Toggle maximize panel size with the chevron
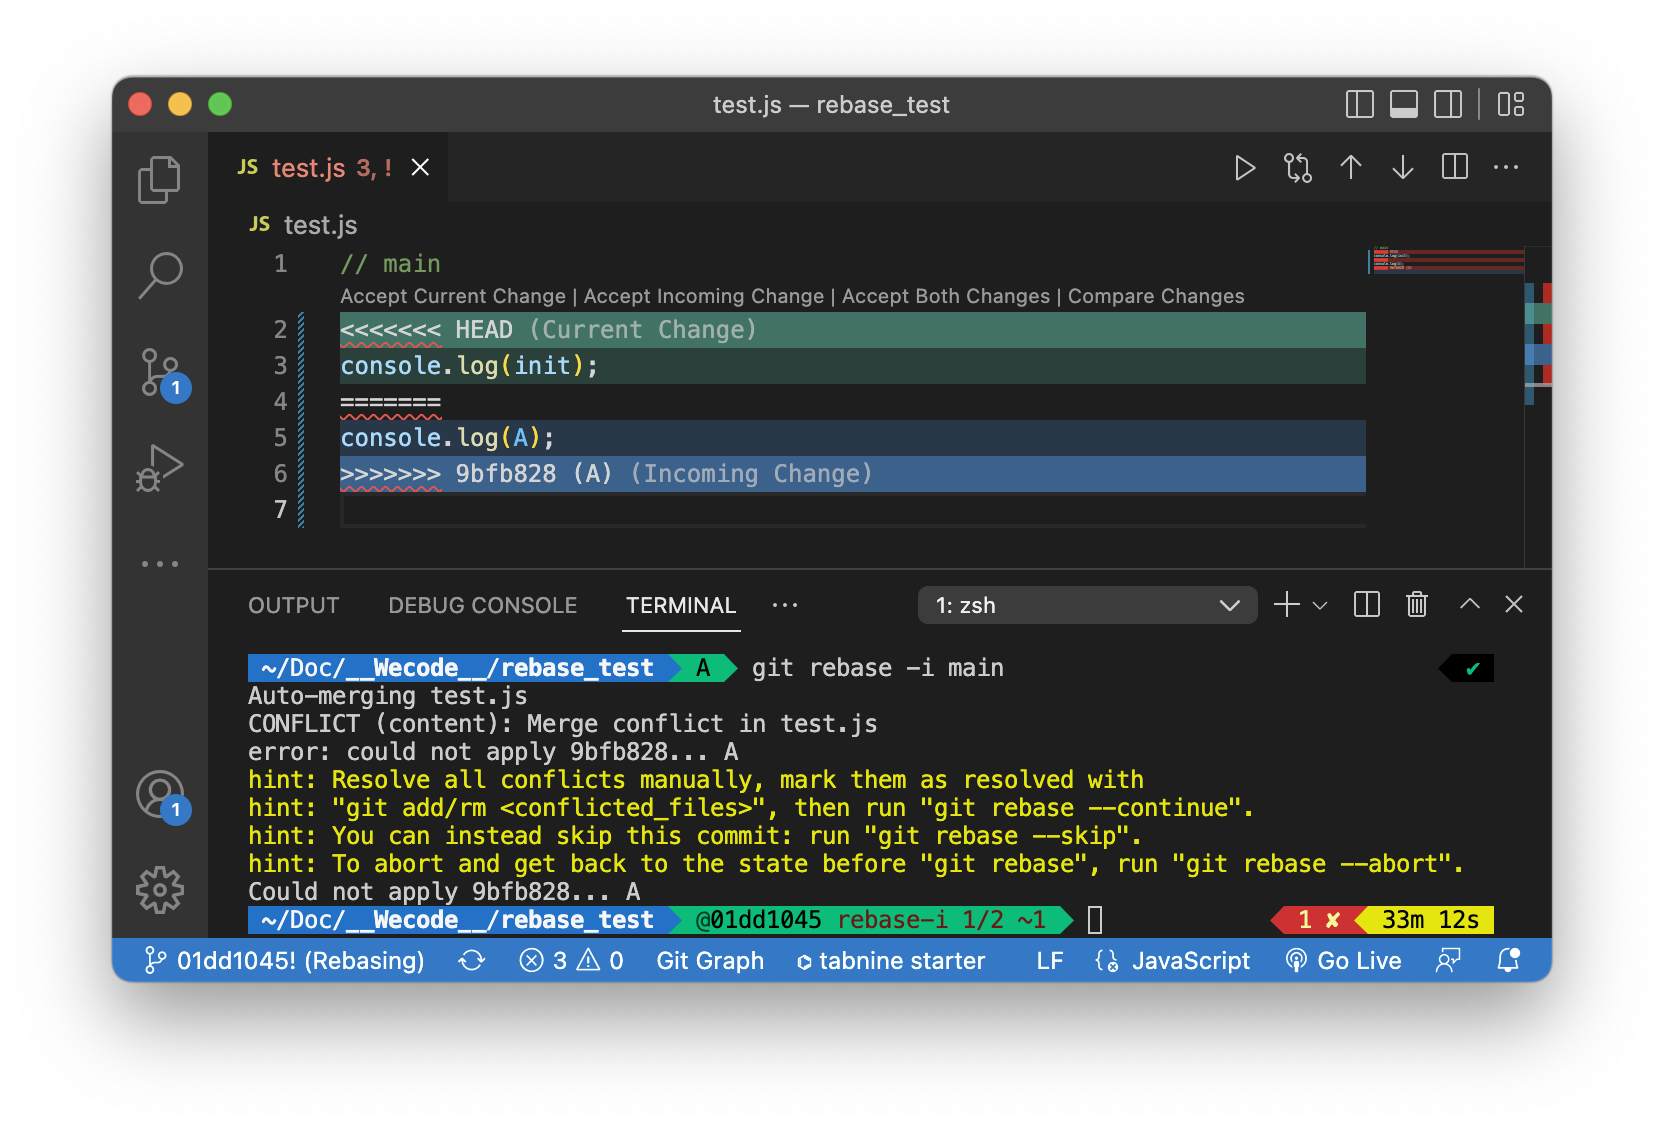Viewport: 1664px width, 1130px height. pos(1469,604)
